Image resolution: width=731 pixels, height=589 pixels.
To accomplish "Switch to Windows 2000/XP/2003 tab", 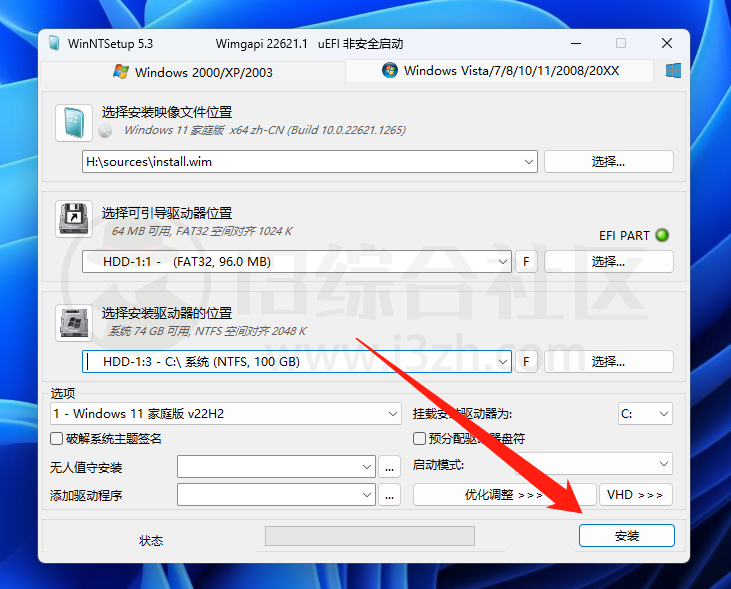I will click(x=193, y=72).
